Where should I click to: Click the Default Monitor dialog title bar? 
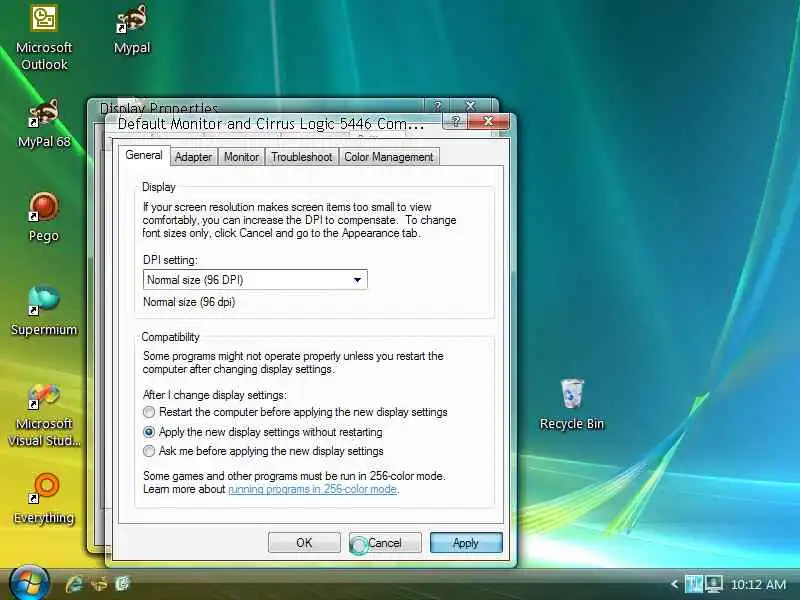[271, 124]
